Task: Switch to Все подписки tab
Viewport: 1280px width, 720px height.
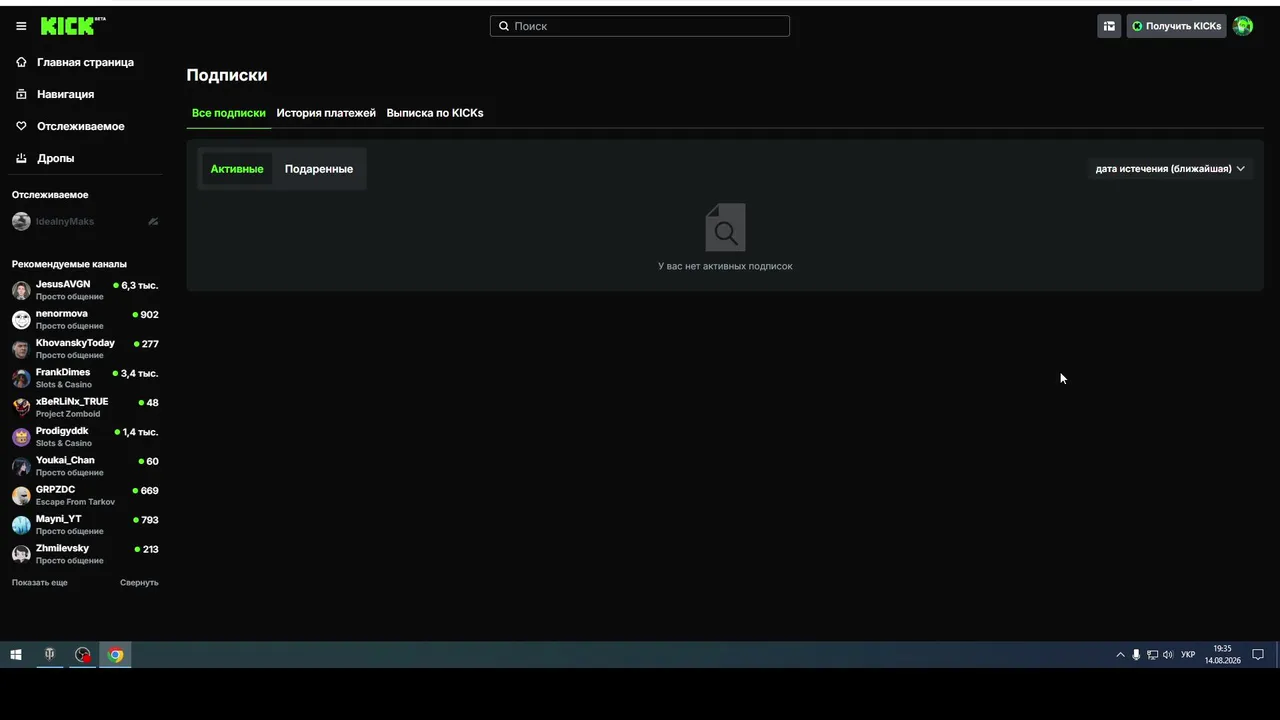Action: coord(229,113)
